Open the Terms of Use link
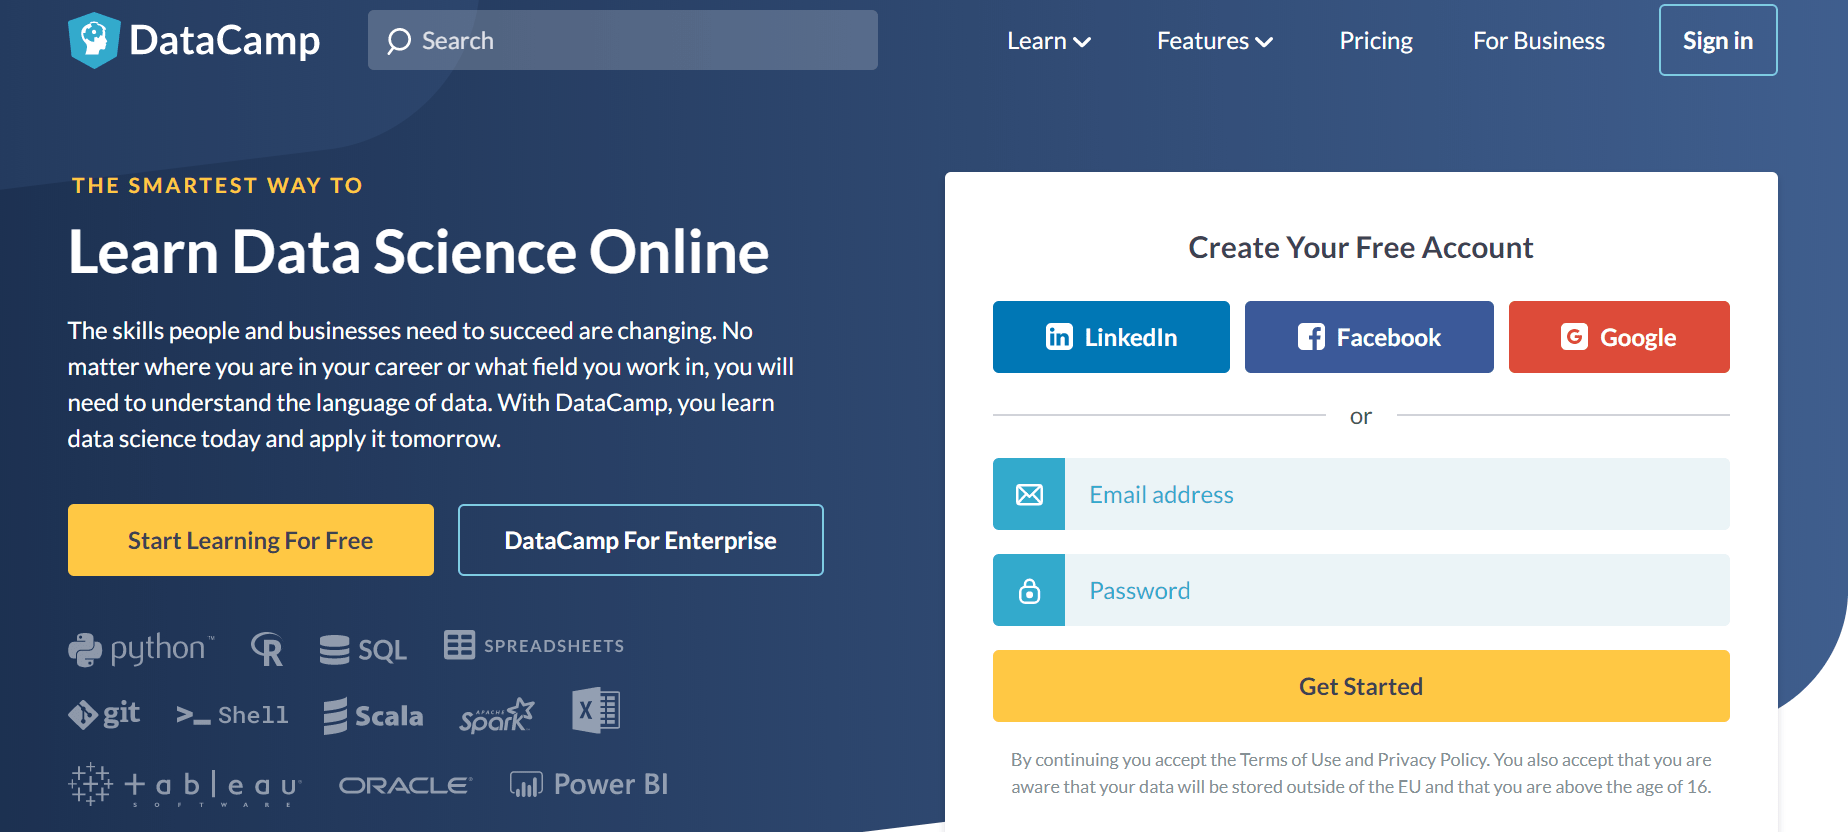1848x832 pixels. pyautogui.click(x=1290, y=760)
